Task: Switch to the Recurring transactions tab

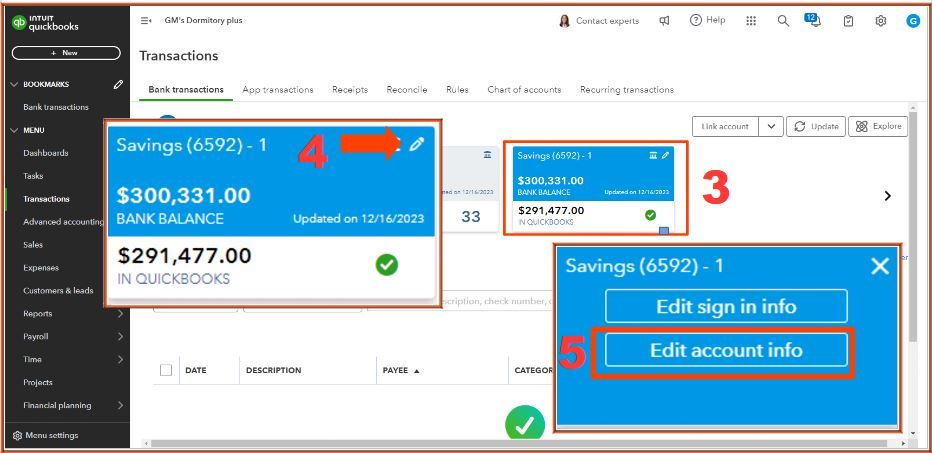Action: coord(627,90)
